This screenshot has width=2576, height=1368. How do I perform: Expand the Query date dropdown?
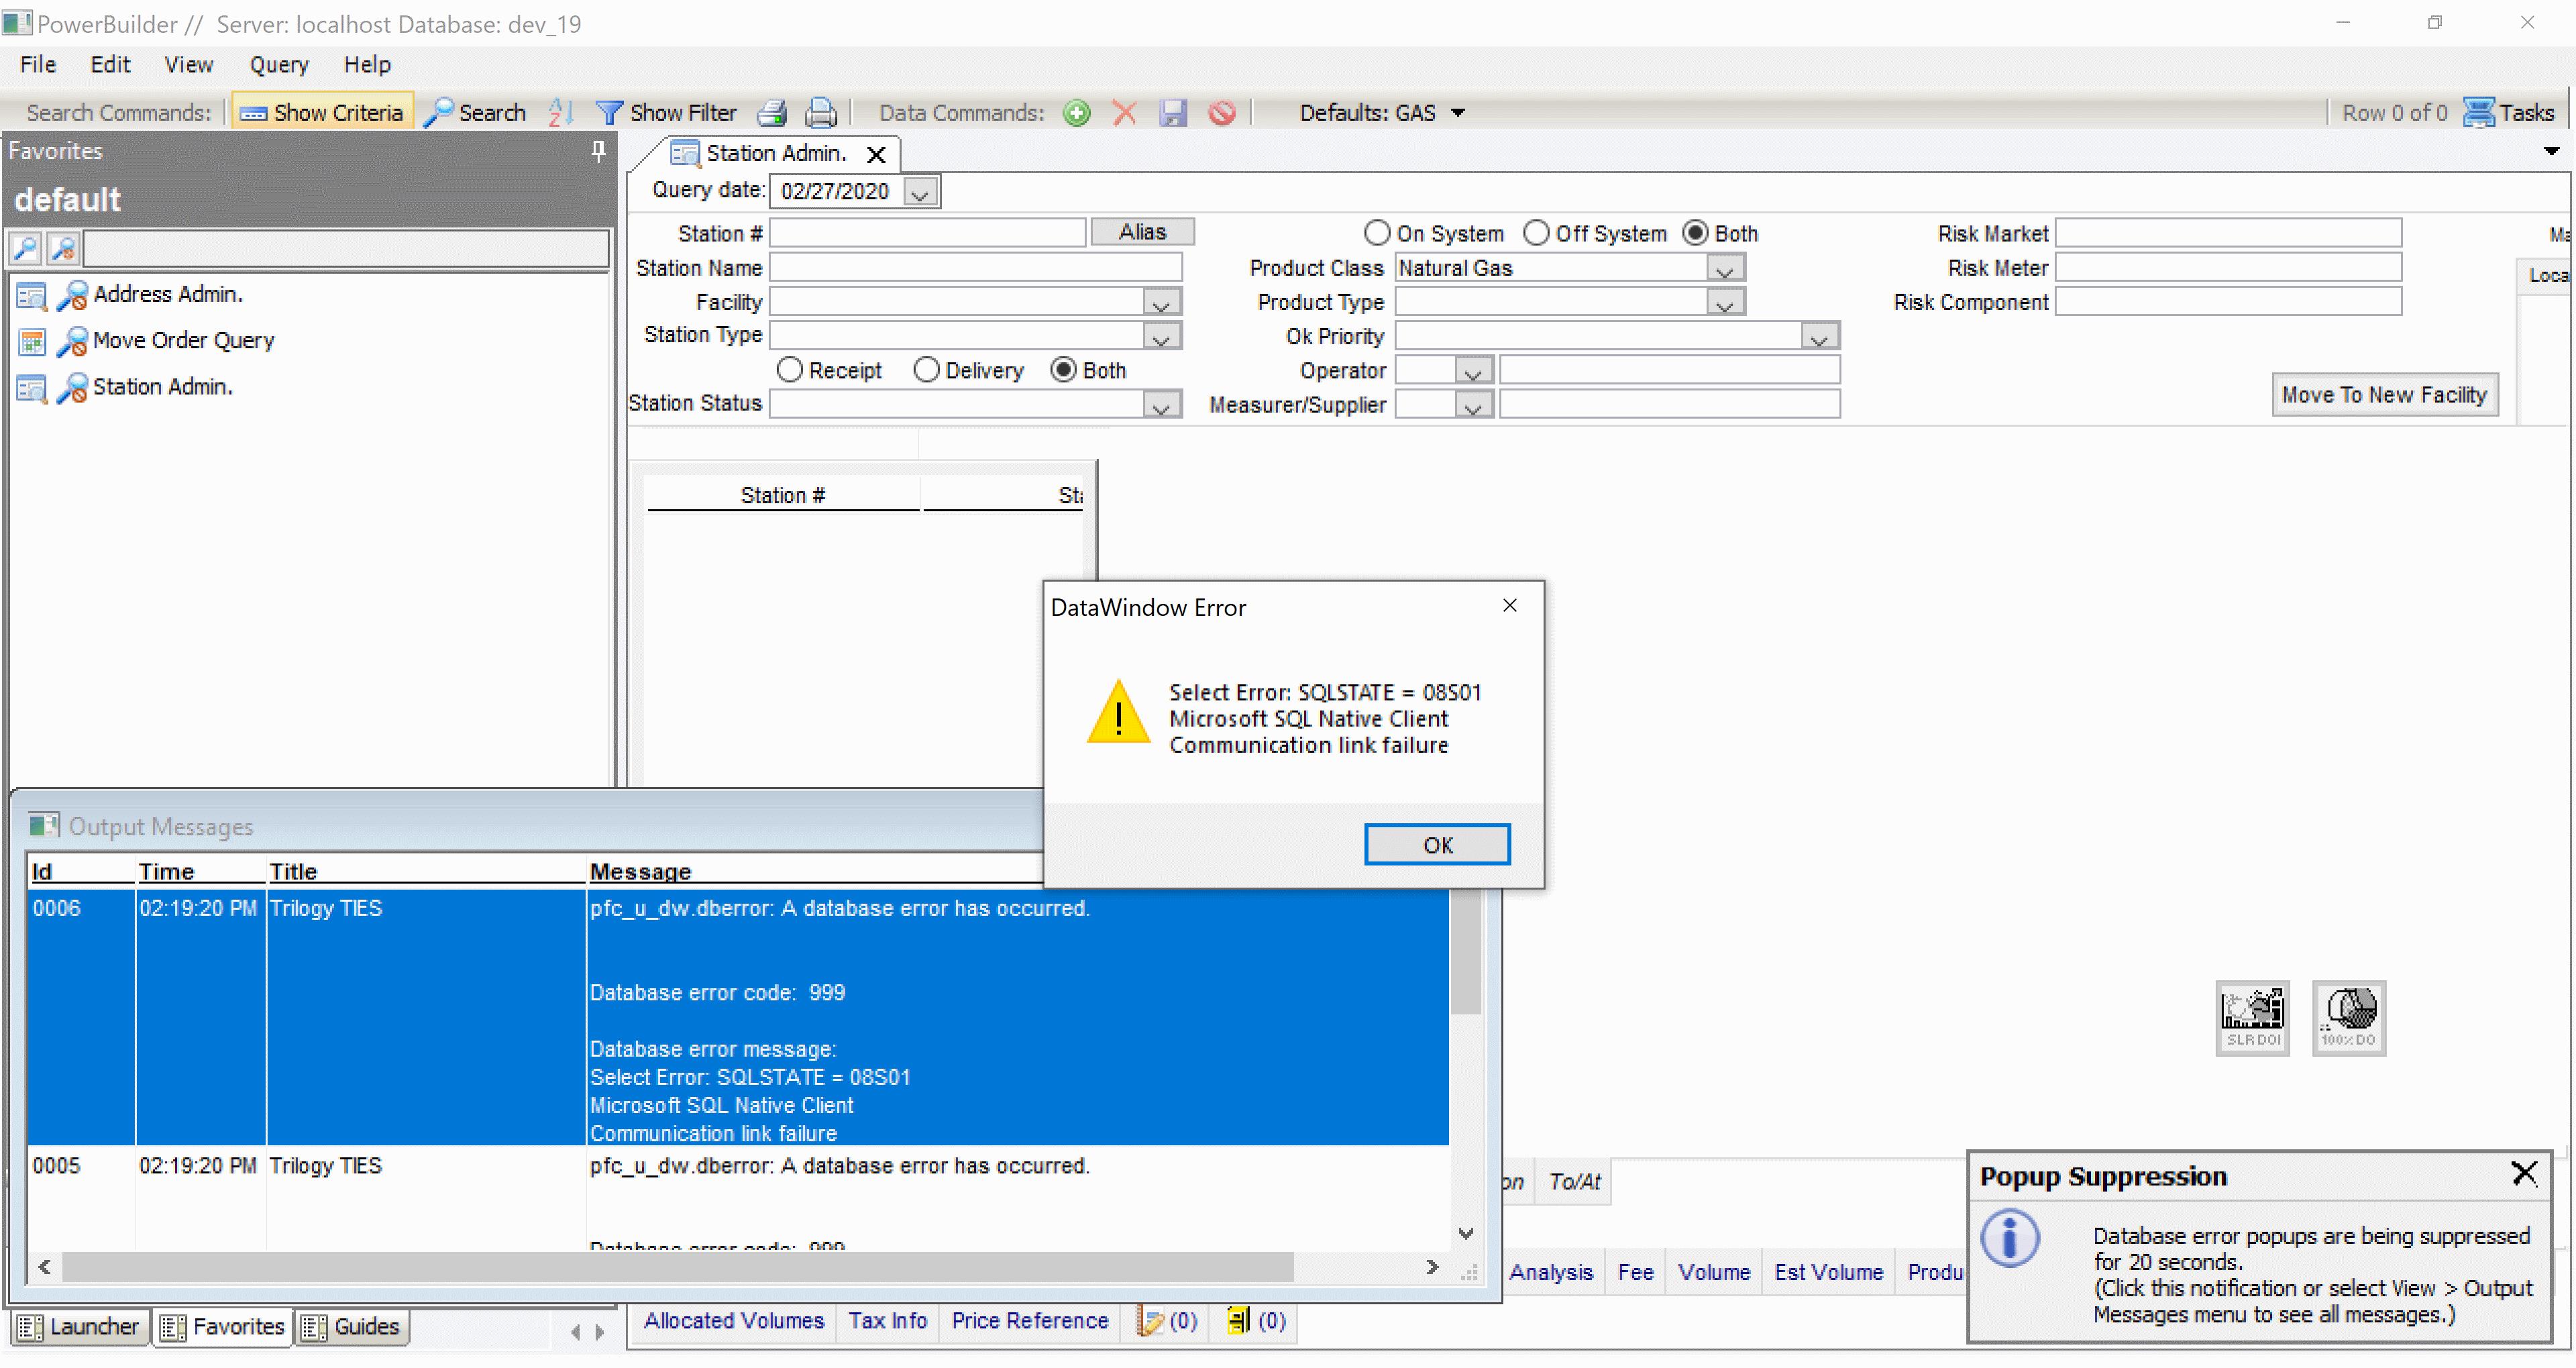click(x=920, y=192)
